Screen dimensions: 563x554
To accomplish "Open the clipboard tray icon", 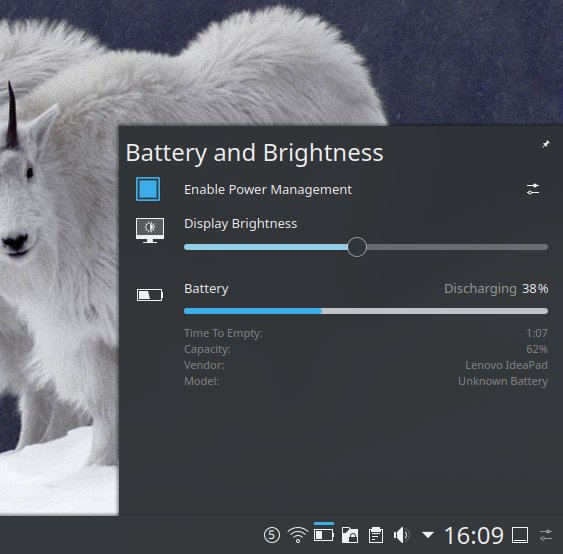I will [x=376, y=535].
